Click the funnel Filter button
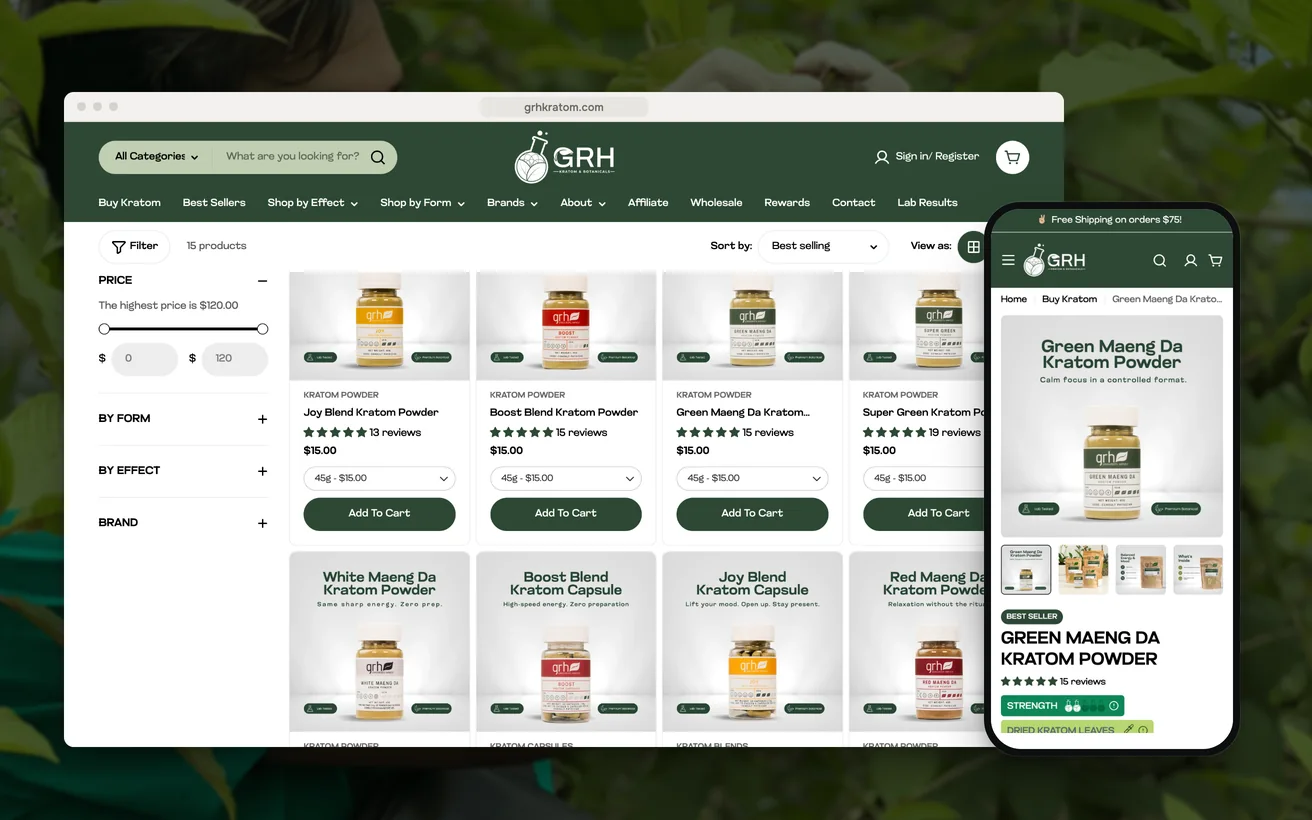This screenshot has height=820, width=1312. 134,246
